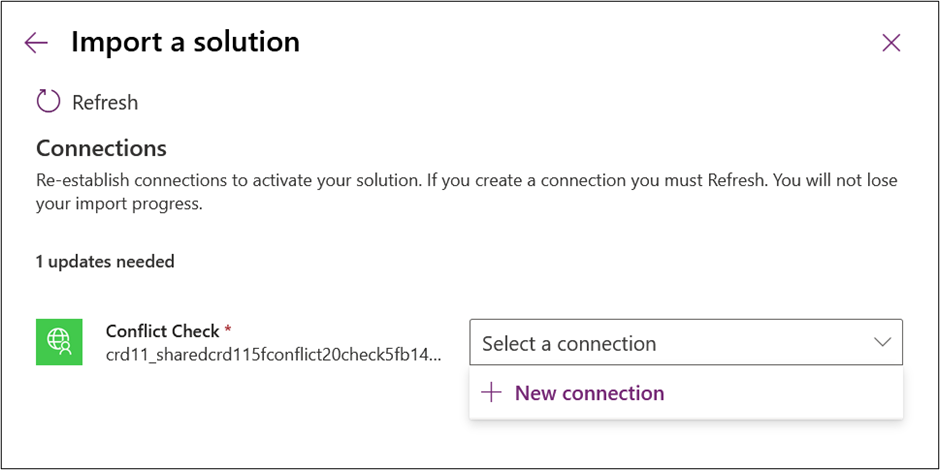The height and width of the screenshot is (470, 940).
Task: Click the Select a connection placeholder text
Action: 569,344
